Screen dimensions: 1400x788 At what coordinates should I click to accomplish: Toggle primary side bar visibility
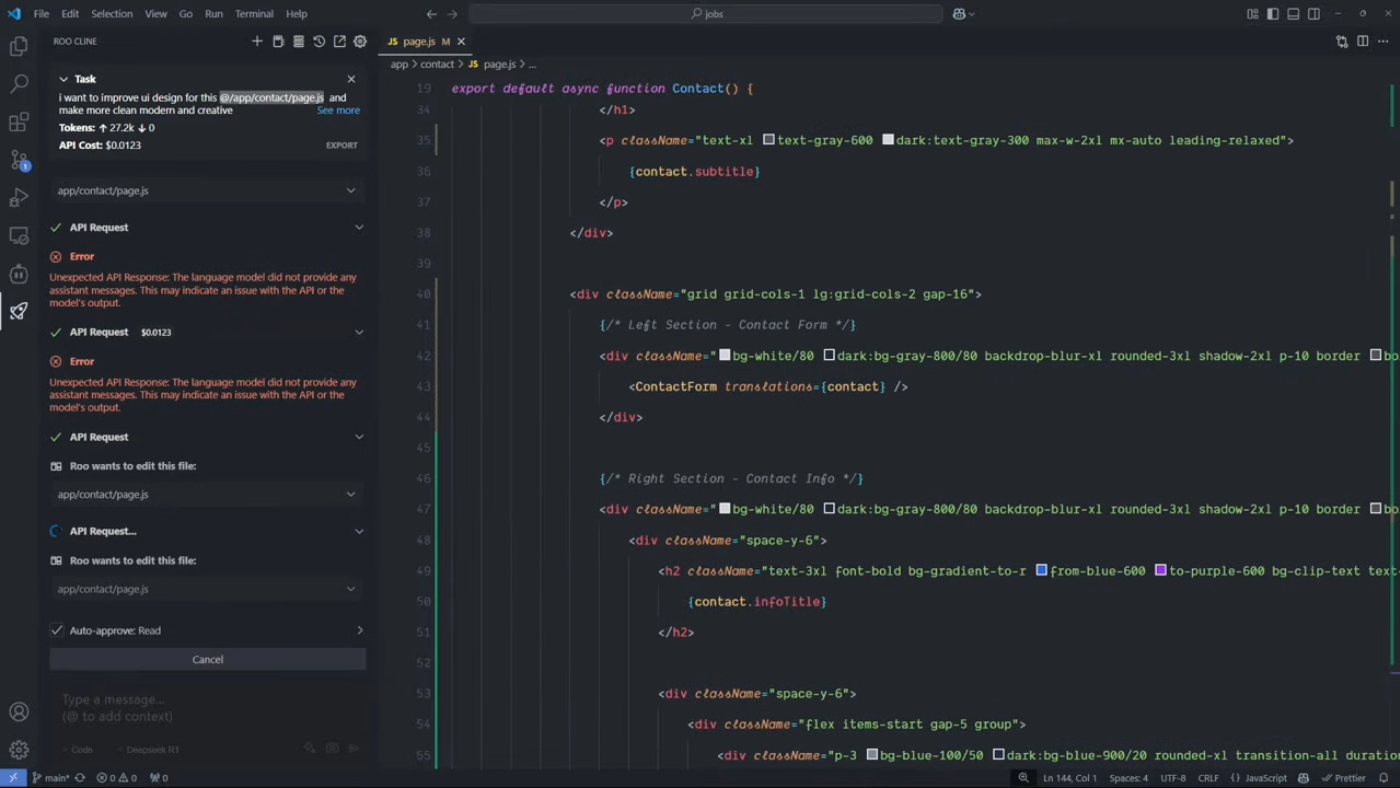click(1273, 14)
